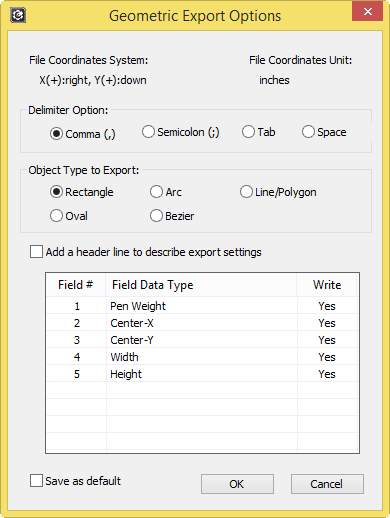390x518 pixels.
Task: Click the app icon in the title bar
Action: click(18, 15)
